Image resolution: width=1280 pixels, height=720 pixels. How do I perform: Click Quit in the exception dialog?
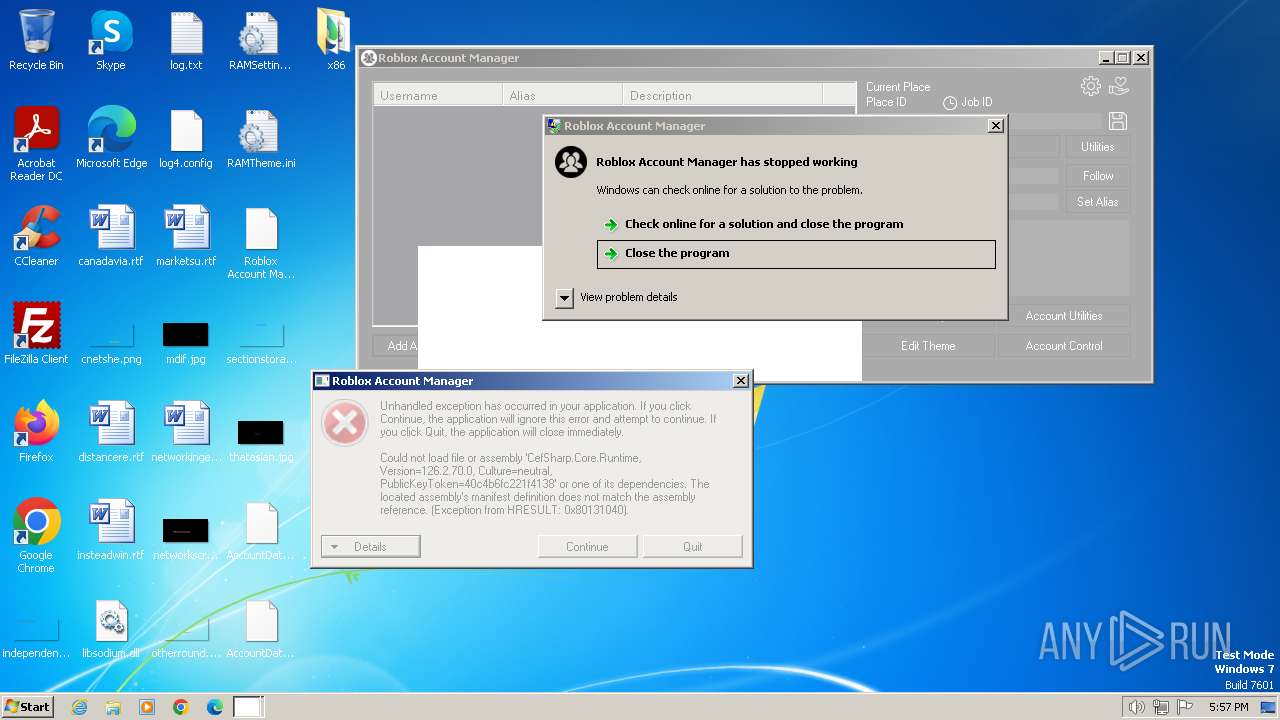tap(693, 547)
